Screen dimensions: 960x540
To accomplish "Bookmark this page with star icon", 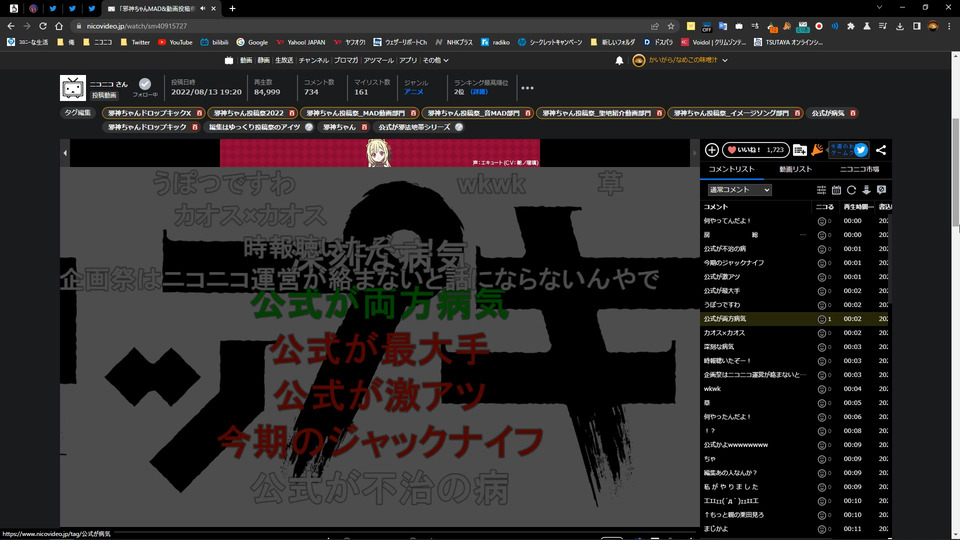I will pos(672,26).
